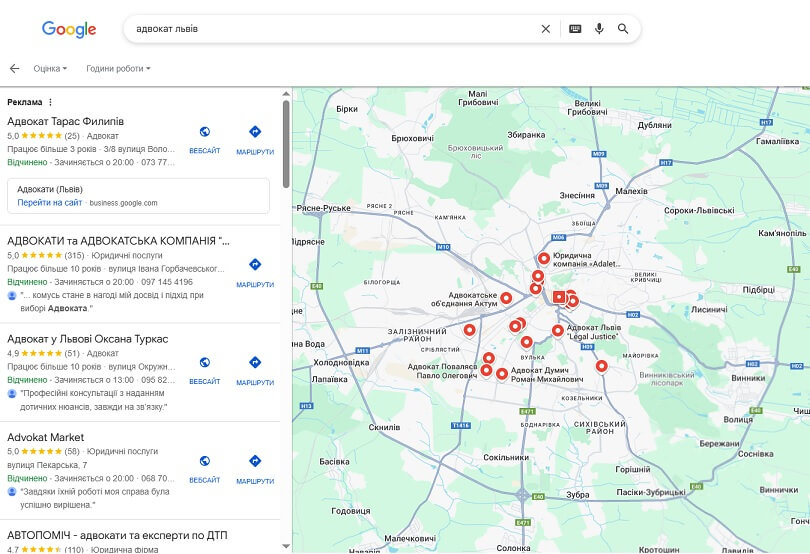Select the Адвокат Львів Legal Justice map pin
Screen dimensions: 810x554
(x=557, y=330)
